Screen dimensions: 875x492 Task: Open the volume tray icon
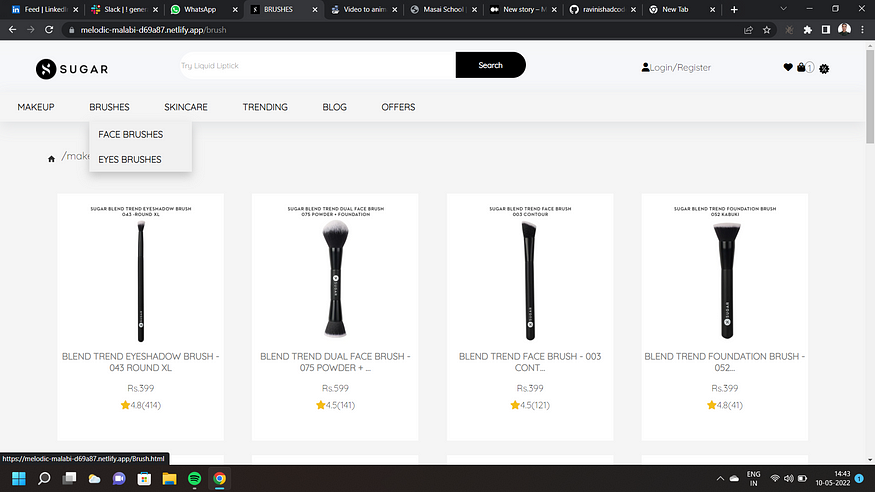tap(789, 479)
